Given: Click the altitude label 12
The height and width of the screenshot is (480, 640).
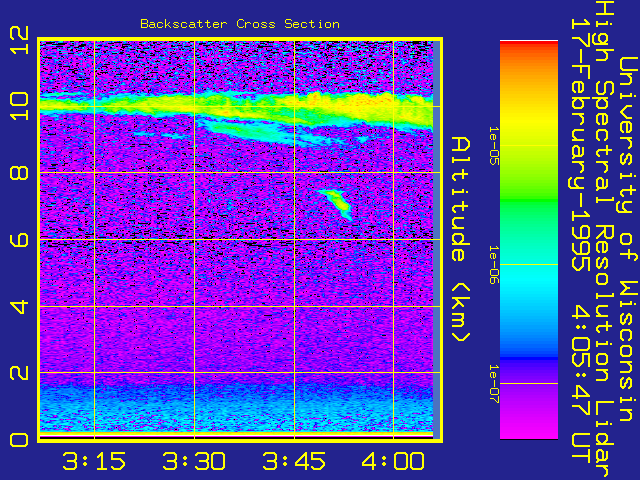Looking at the screenshot, I should coord(19,40).
